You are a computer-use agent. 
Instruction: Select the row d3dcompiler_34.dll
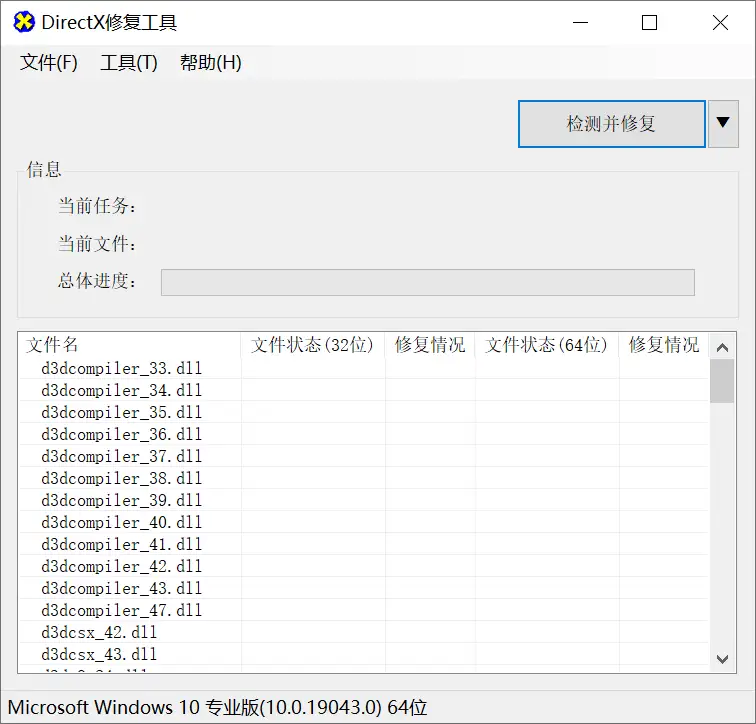coord(364,390)
